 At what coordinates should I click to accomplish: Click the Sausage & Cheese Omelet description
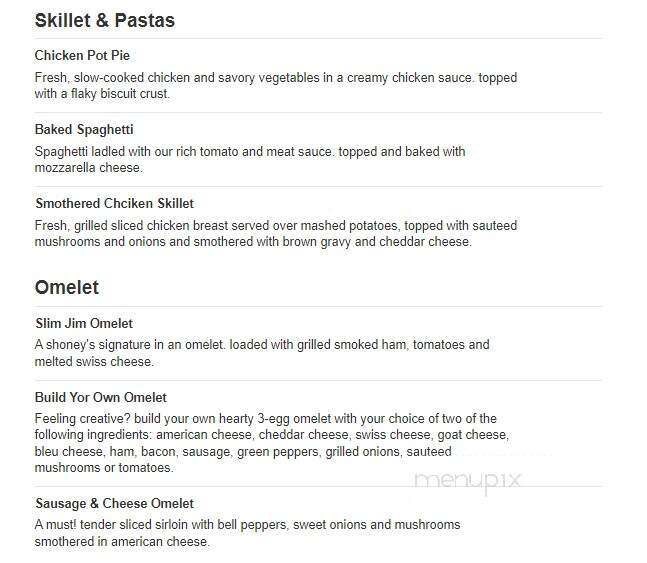247,533
